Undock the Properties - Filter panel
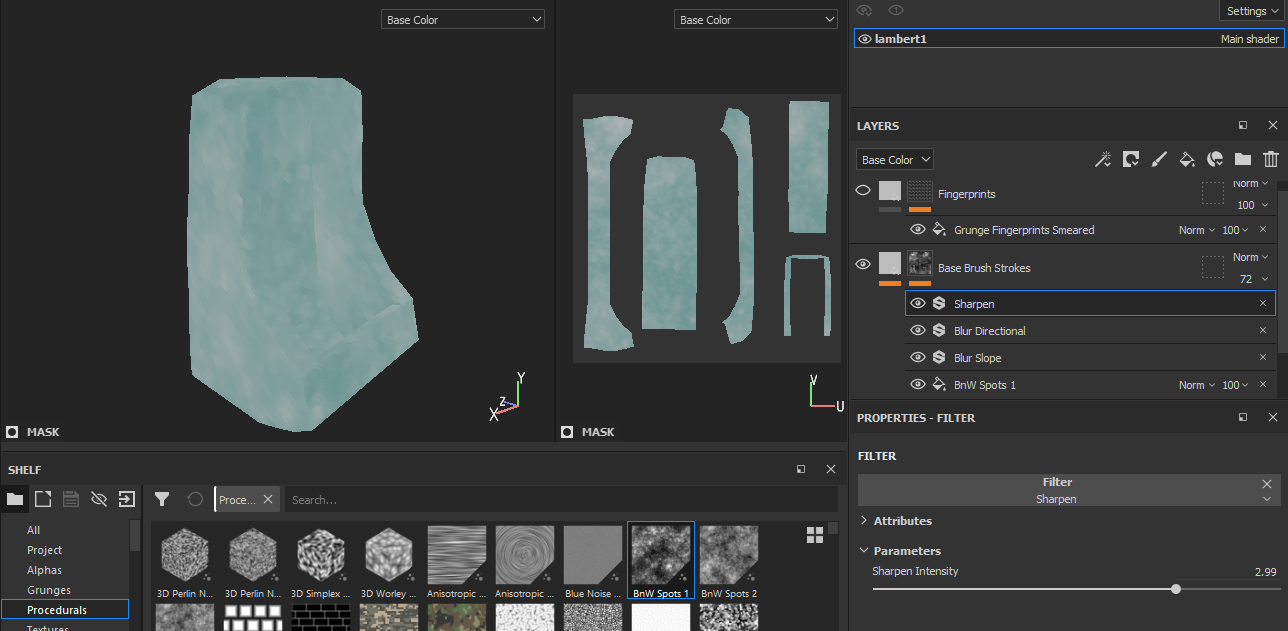The image size is (1288, 631). pos(1243,417)
